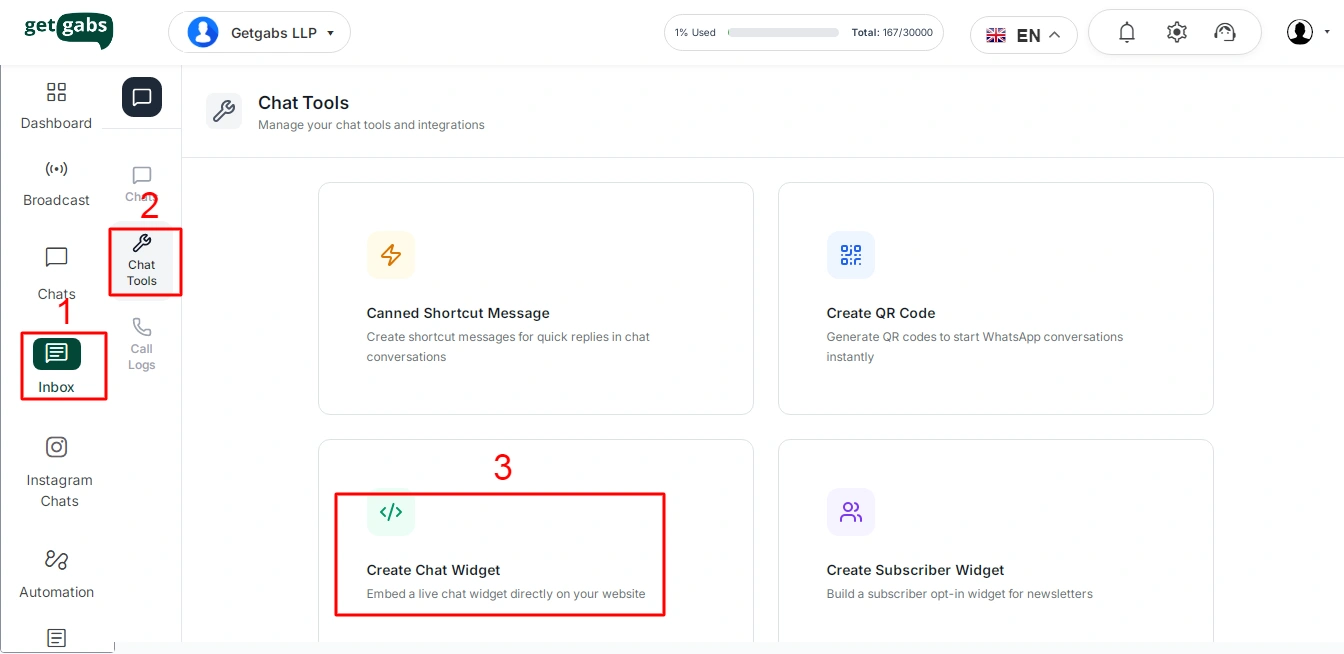Viewport: 1344px width, 654px height.
Task: Open Chats in the left sidebar
Action: pos(57,271)
